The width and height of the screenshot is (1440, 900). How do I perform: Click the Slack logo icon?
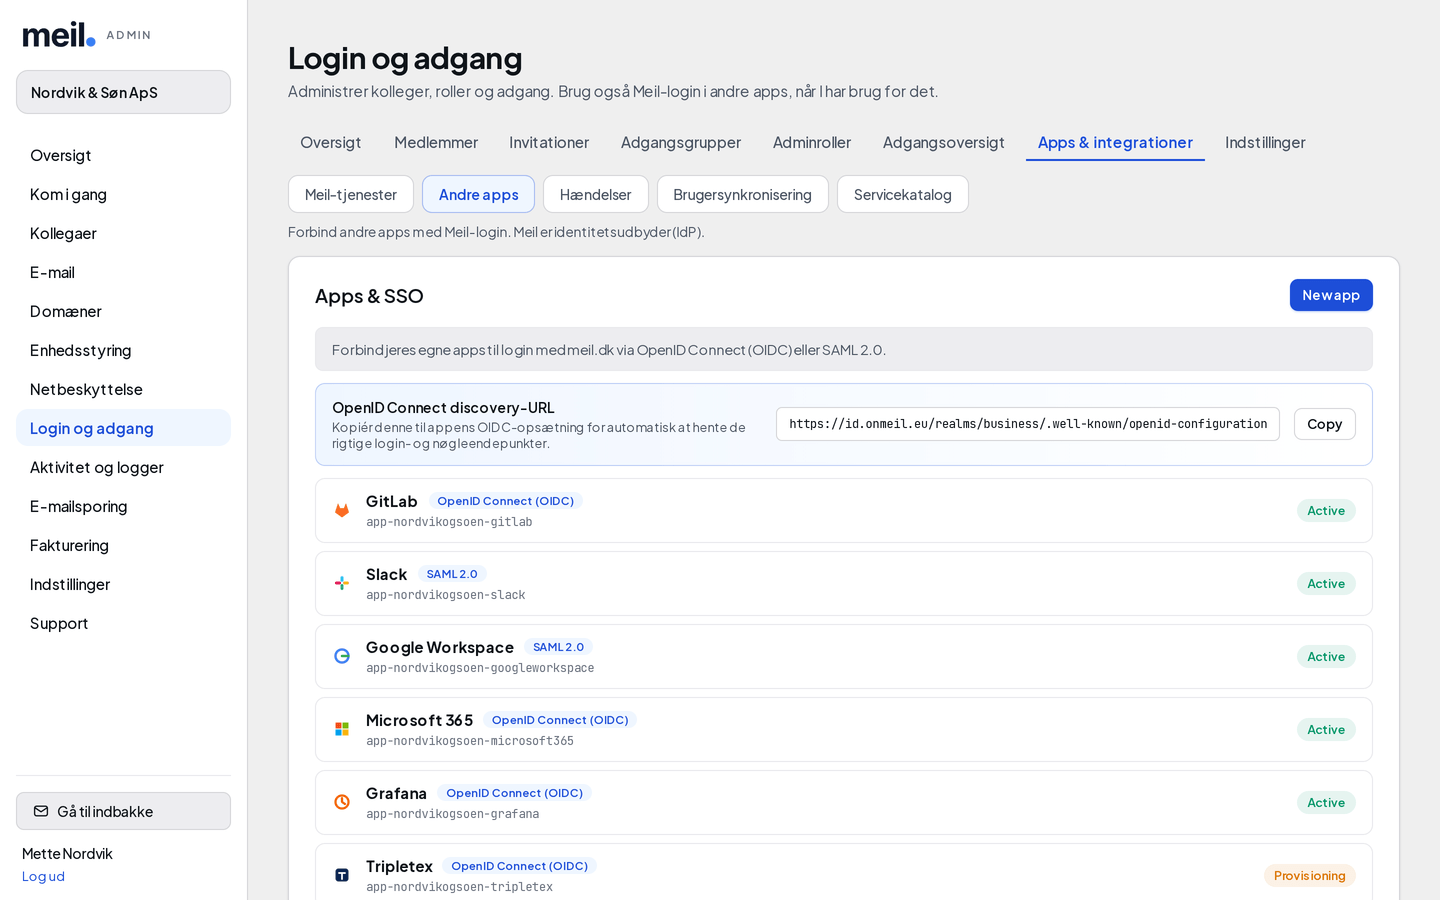(342, 584)
